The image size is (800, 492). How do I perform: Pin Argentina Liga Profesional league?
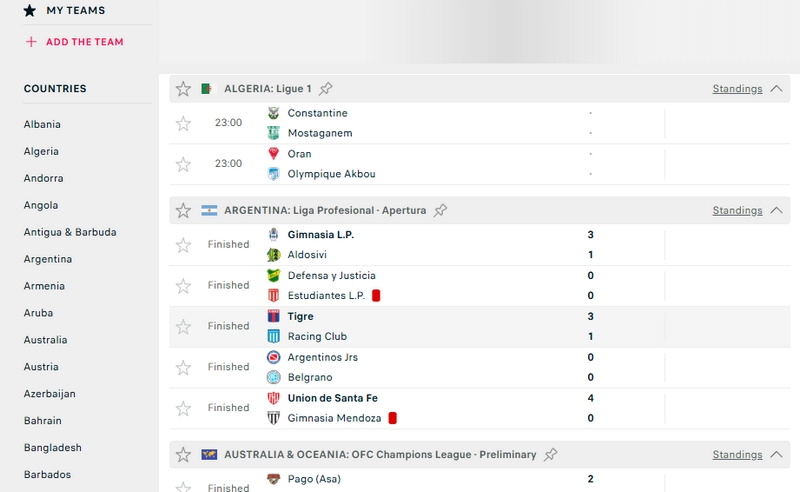tap(441, 211)
